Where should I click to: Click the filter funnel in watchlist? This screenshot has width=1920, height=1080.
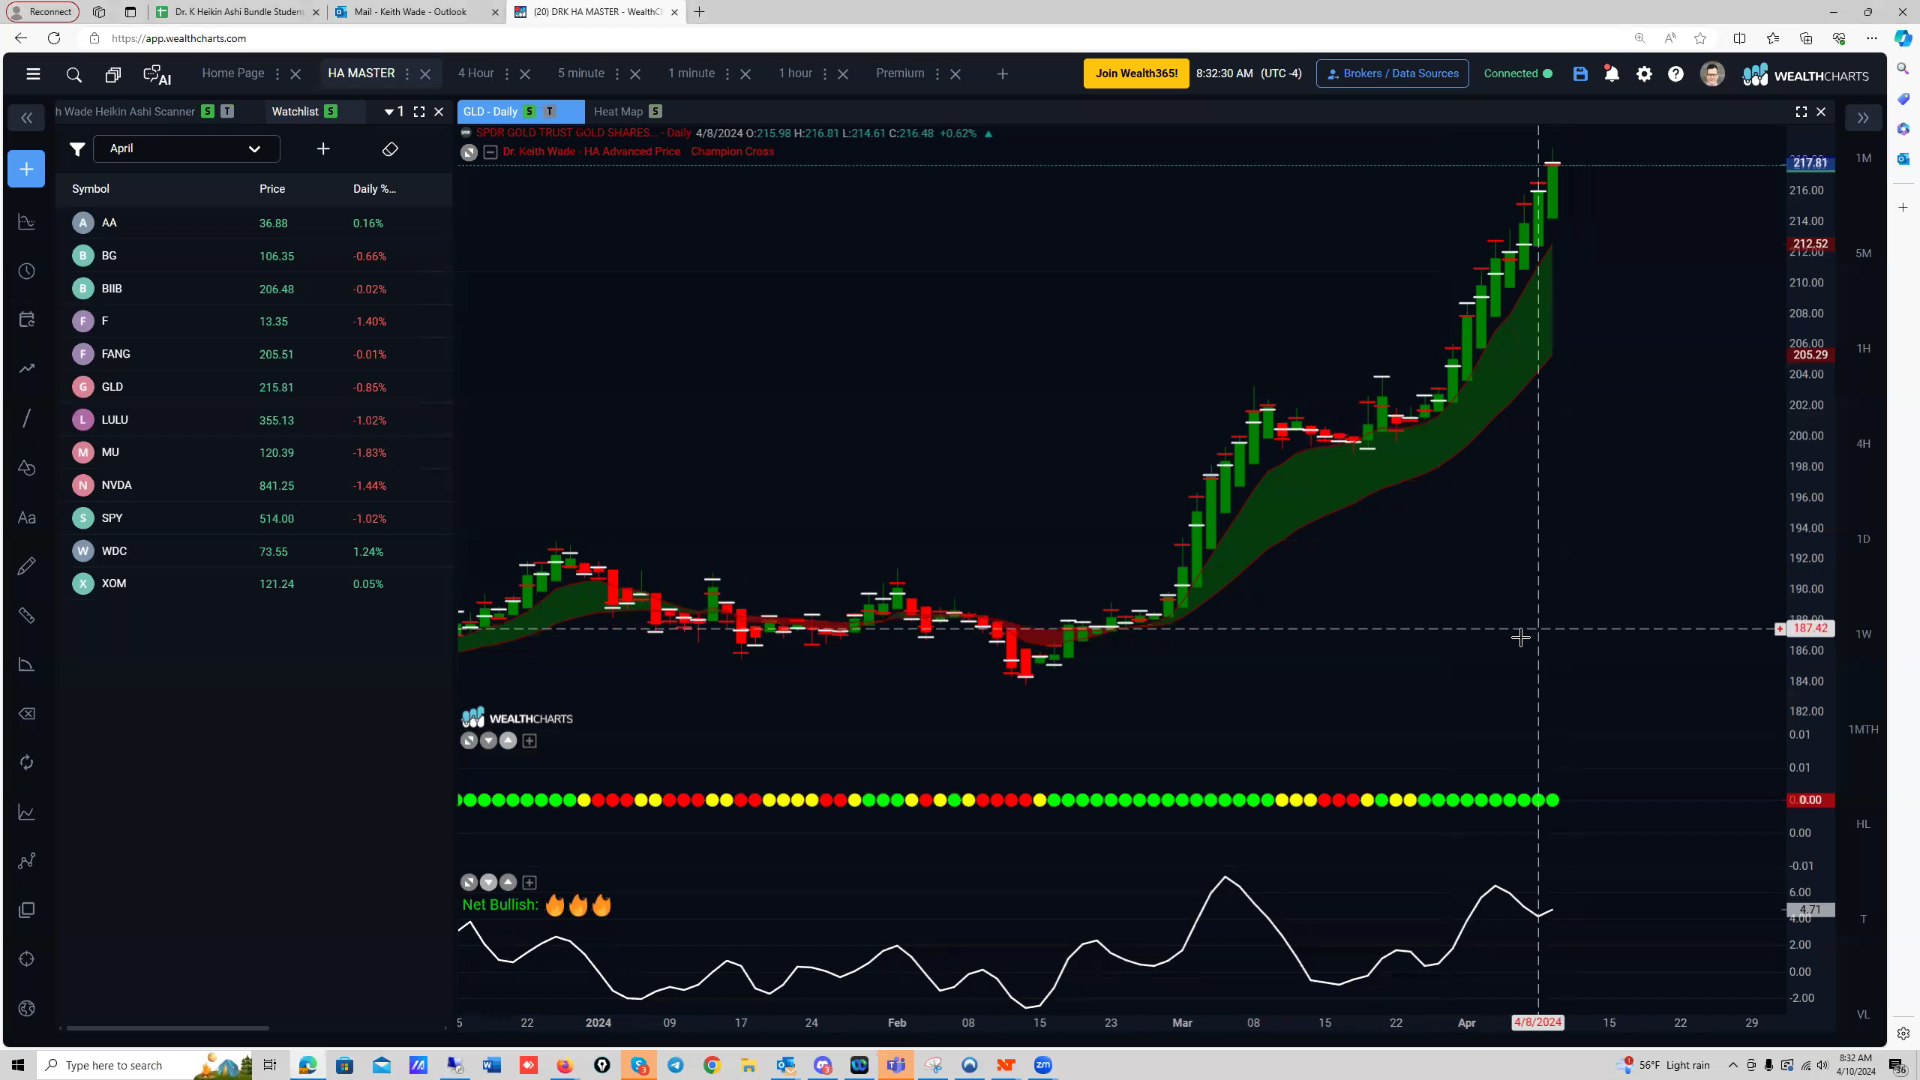pyautogui.click(x=77, y=149)
